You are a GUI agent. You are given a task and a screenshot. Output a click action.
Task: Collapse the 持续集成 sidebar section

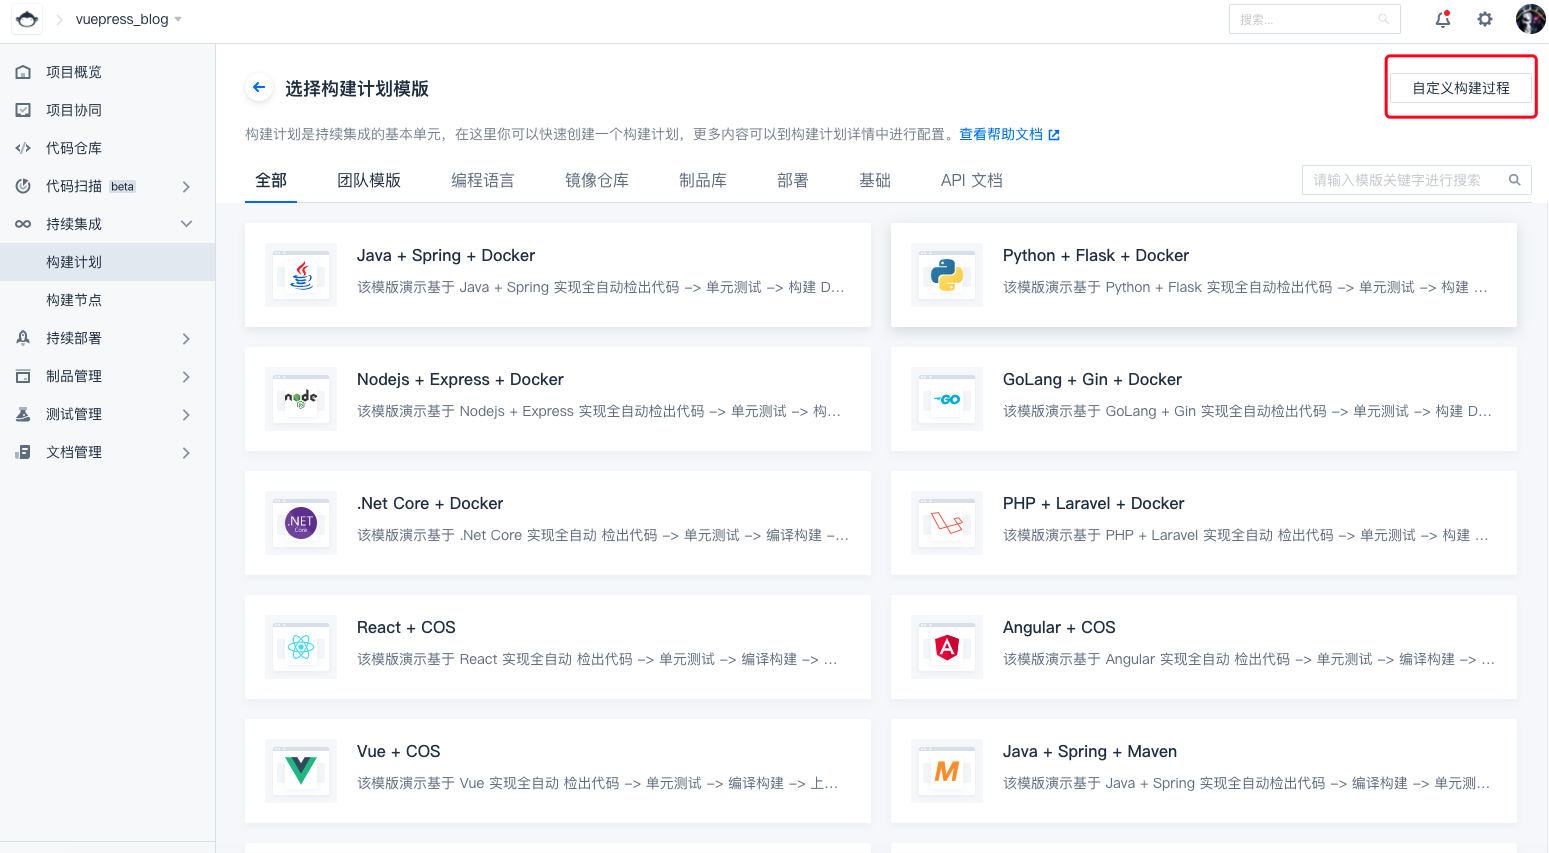pyautogui.click(x=186, y=224)
